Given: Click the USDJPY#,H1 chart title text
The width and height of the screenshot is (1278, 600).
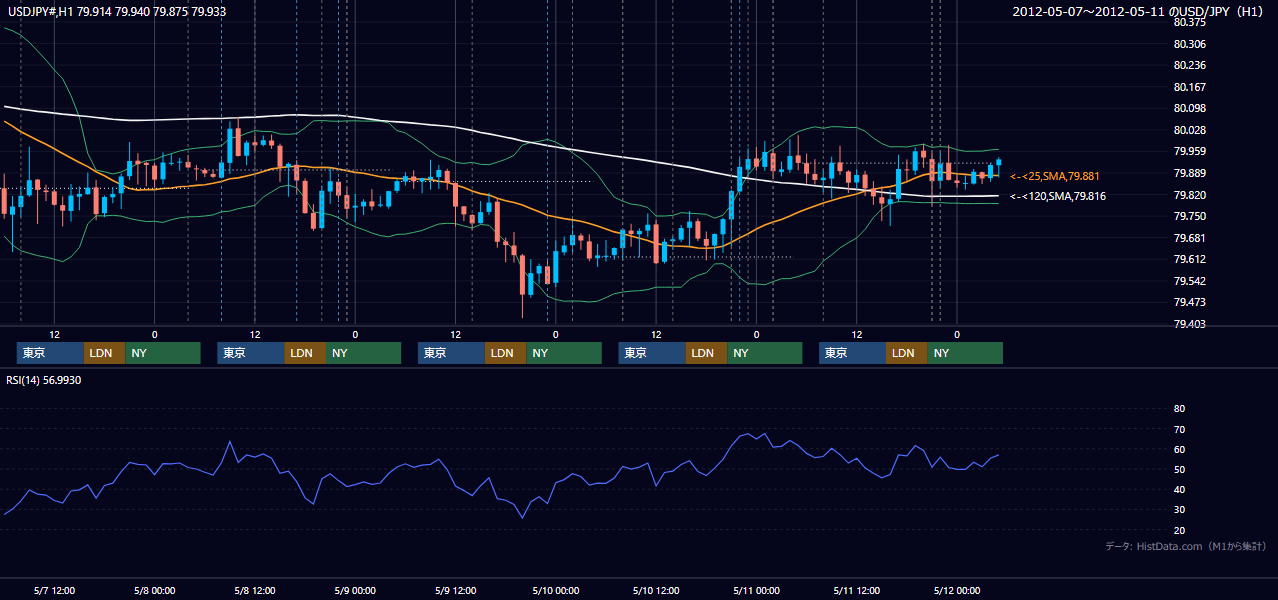Looking at the screenshot, I should 116,11.
